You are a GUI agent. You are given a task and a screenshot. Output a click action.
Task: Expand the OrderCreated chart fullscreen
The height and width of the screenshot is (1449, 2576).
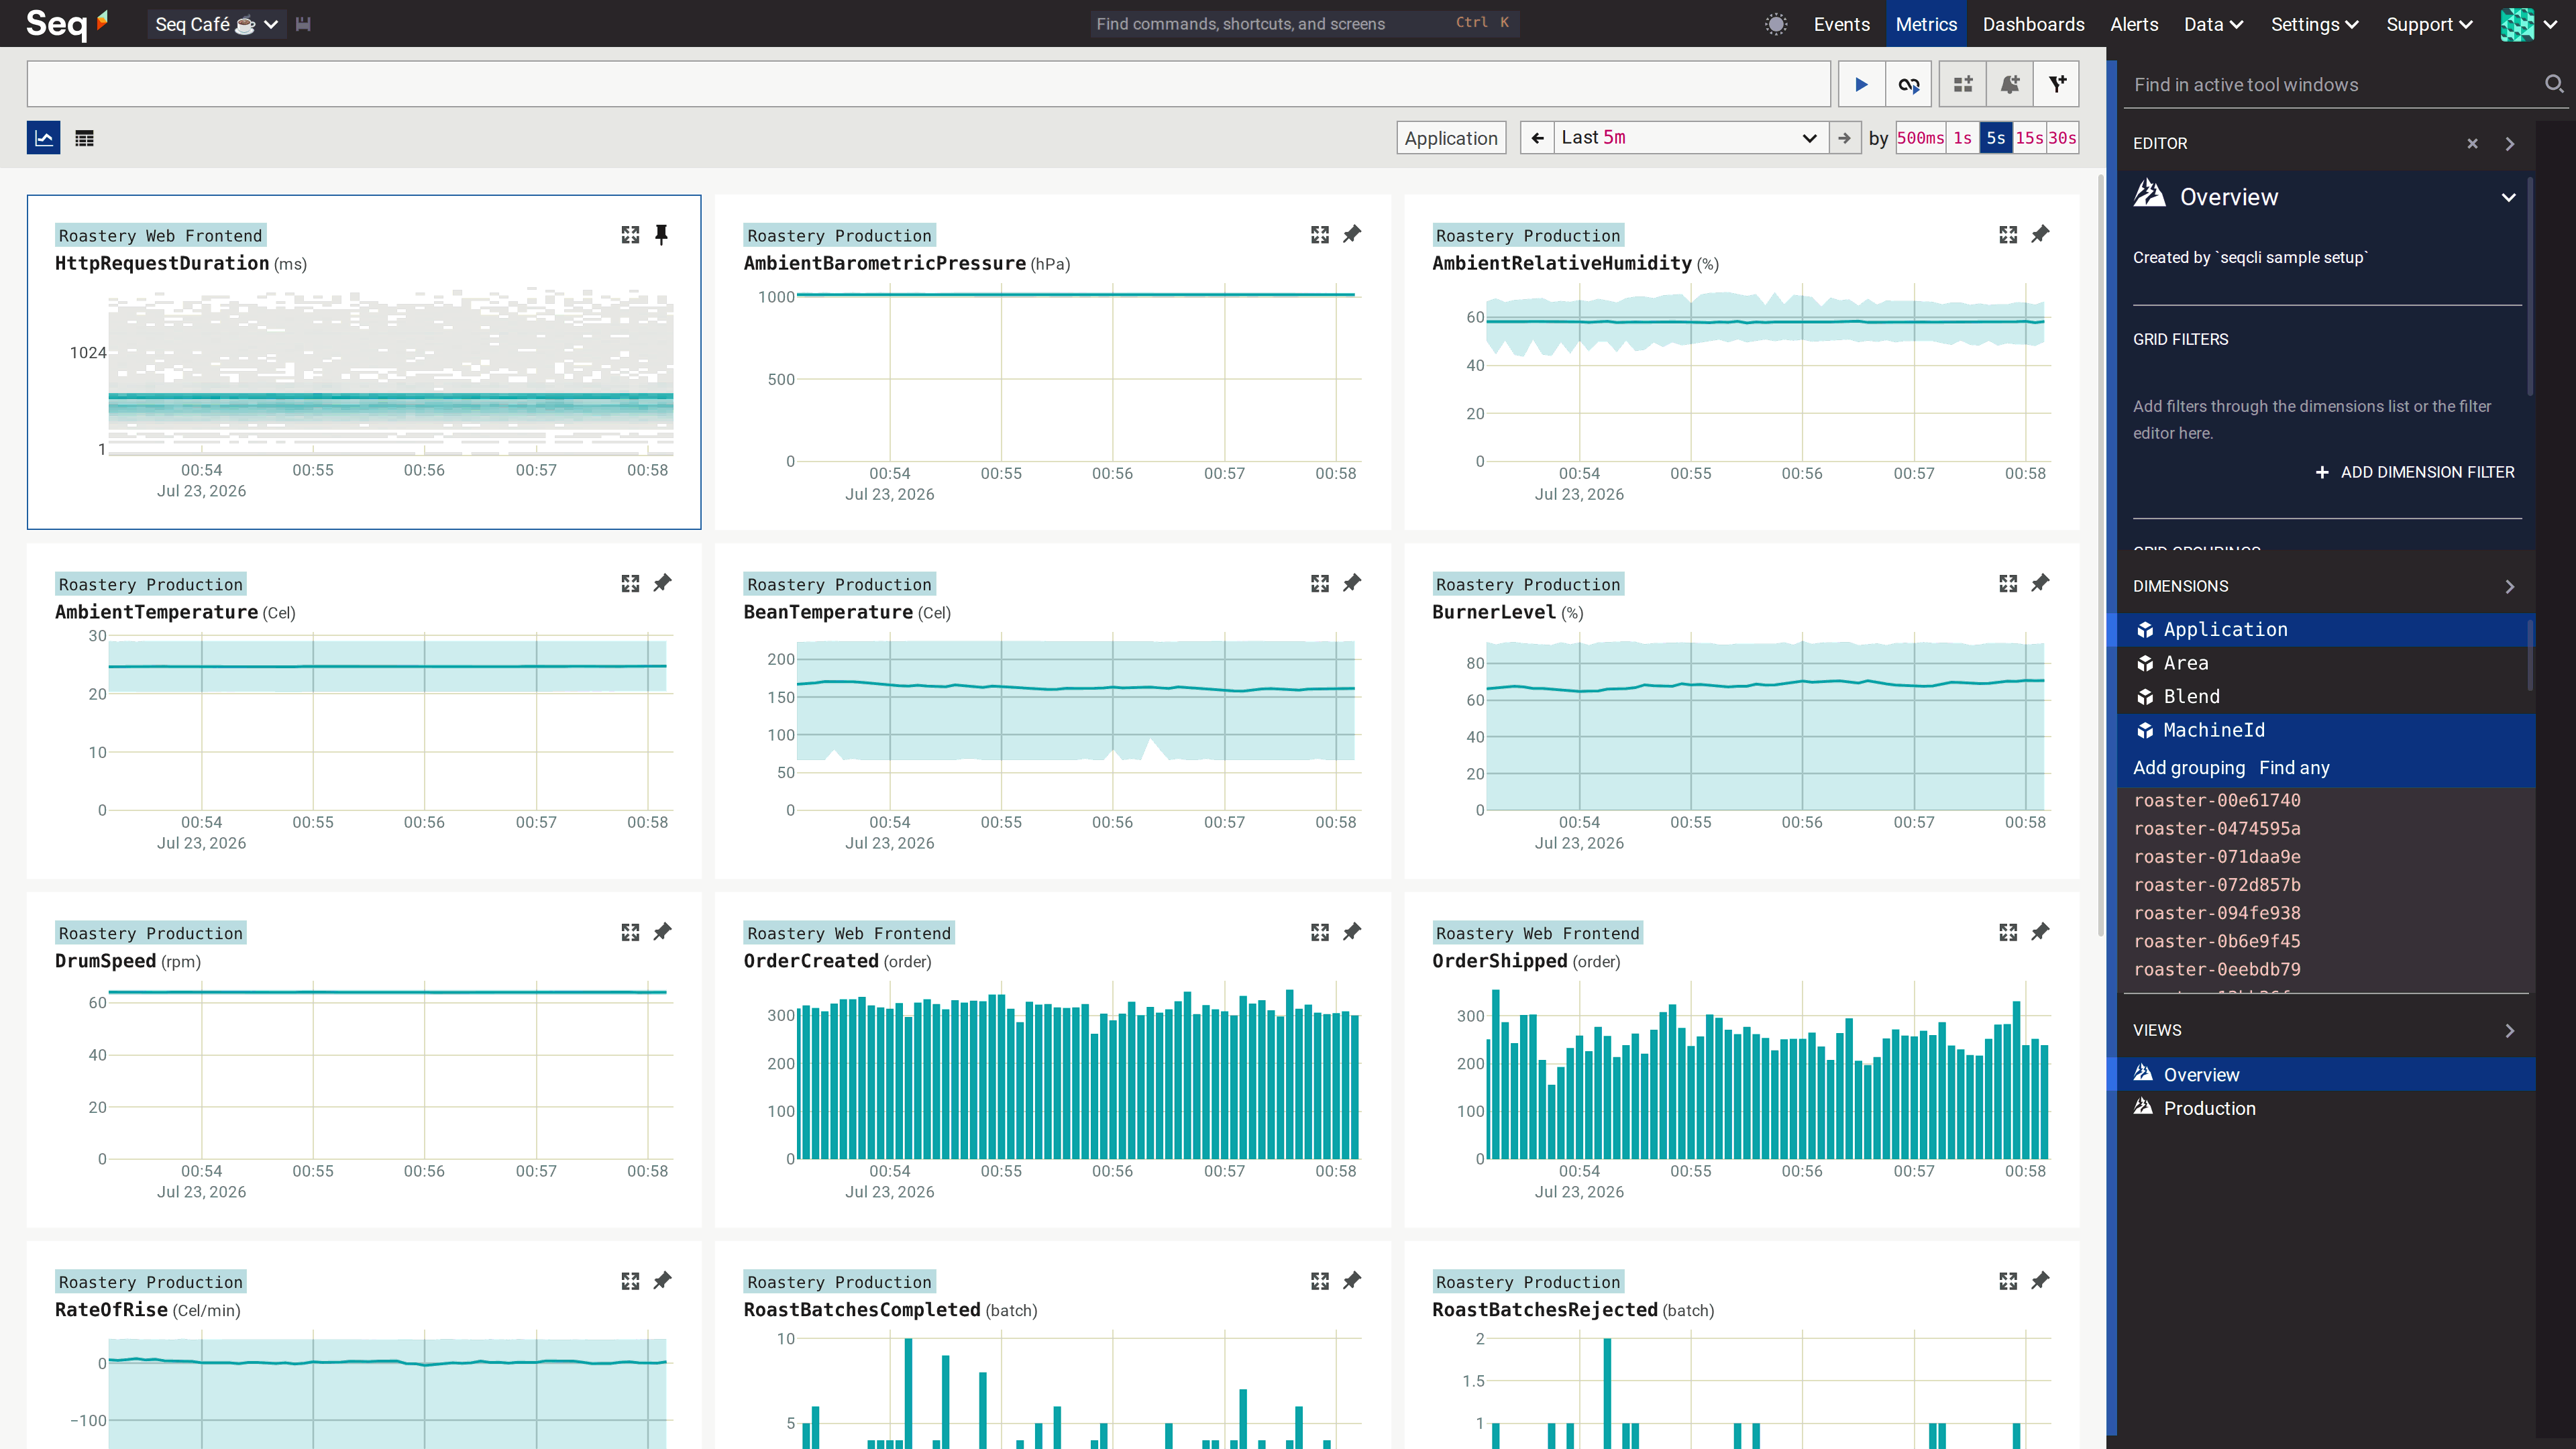pyautogui.click(x=1320, y=932)
